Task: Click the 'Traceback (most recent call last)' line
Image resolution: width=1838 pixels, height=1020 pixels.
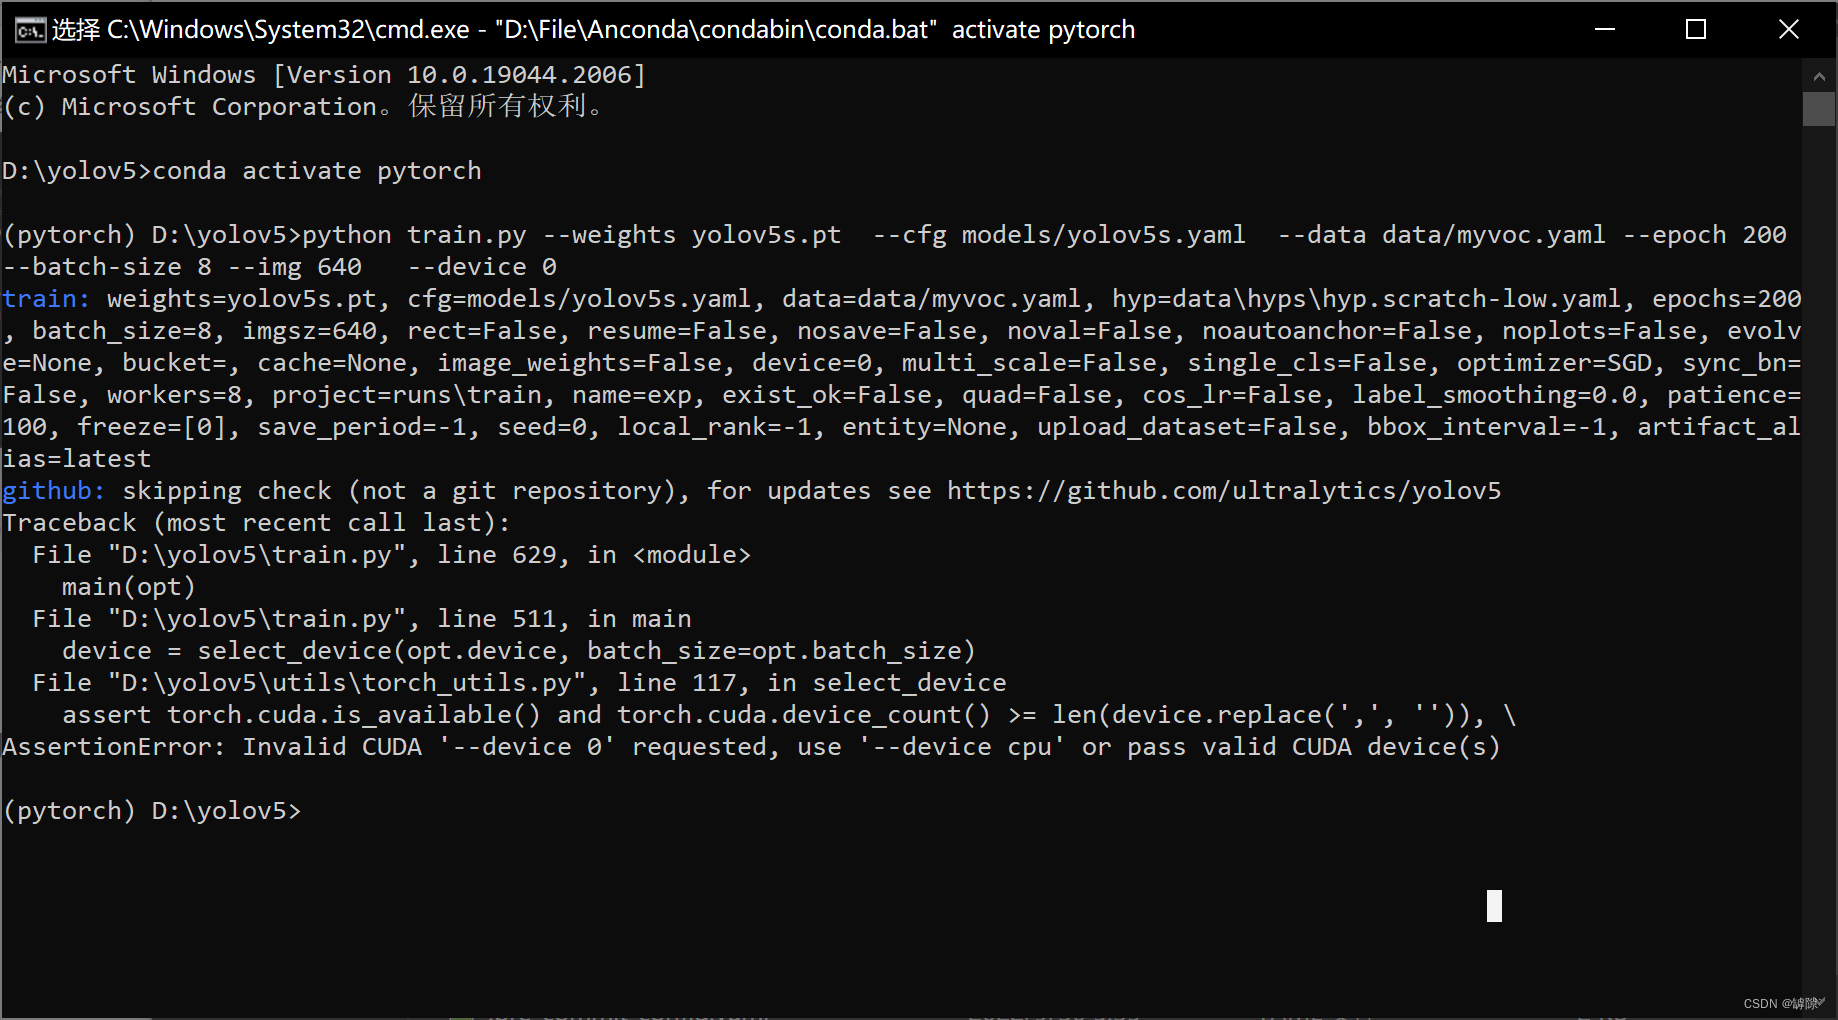Action: pyautogui.click(x=256, y=523)
